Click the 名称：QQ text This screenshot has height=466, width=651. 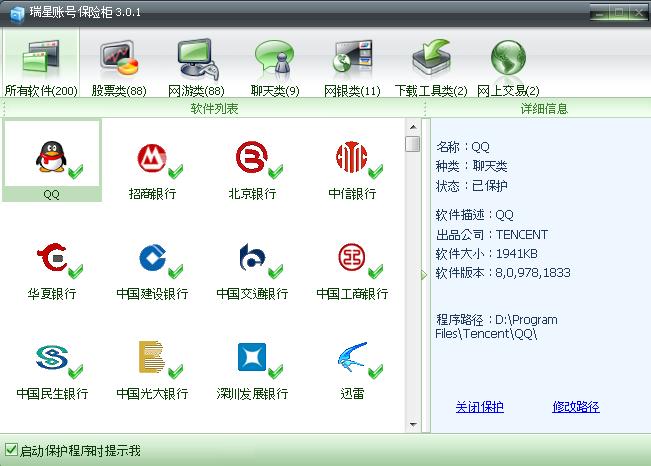(463, 147)
